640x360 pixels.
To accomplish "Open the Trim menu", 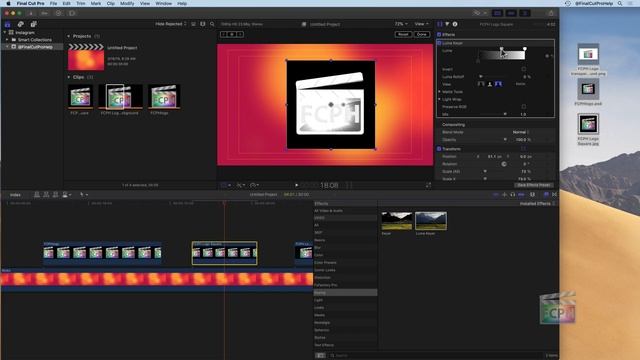I will (x=81, y=3).
